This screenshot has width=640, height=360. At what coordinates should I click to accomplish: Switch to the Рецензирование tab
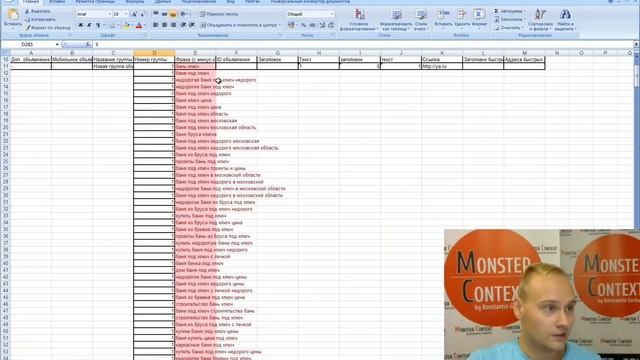coord(198,2)
